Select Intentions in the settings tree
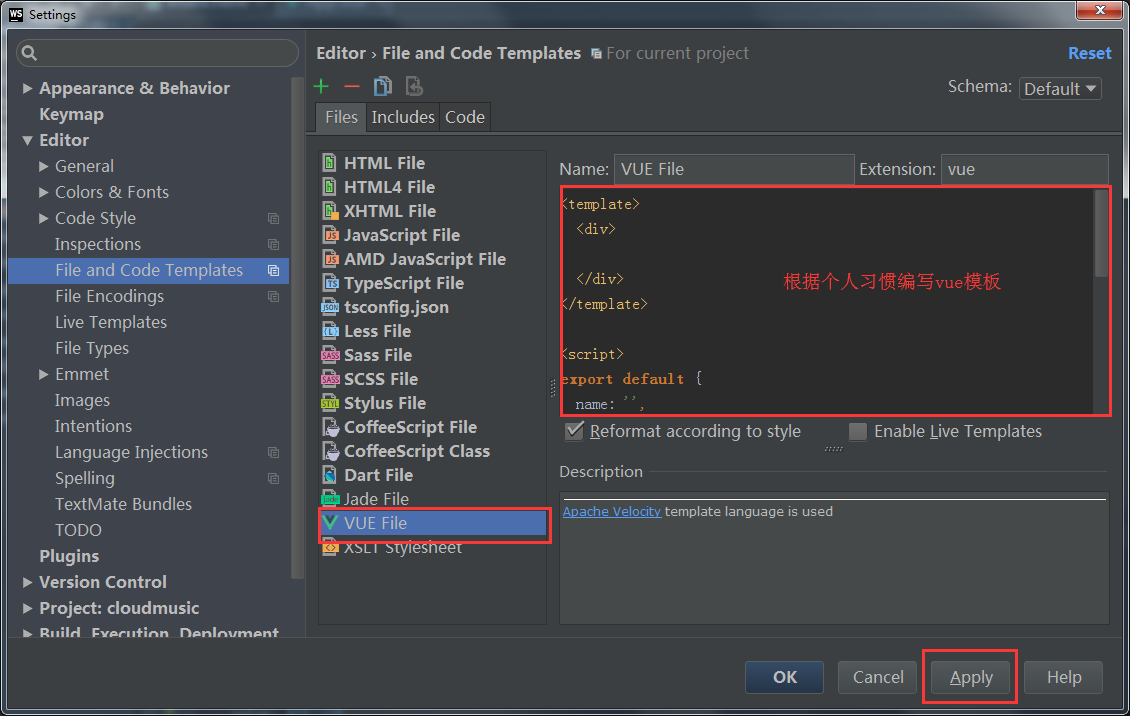The height and width of the screenshot is (716, 1130). point(93,426)
